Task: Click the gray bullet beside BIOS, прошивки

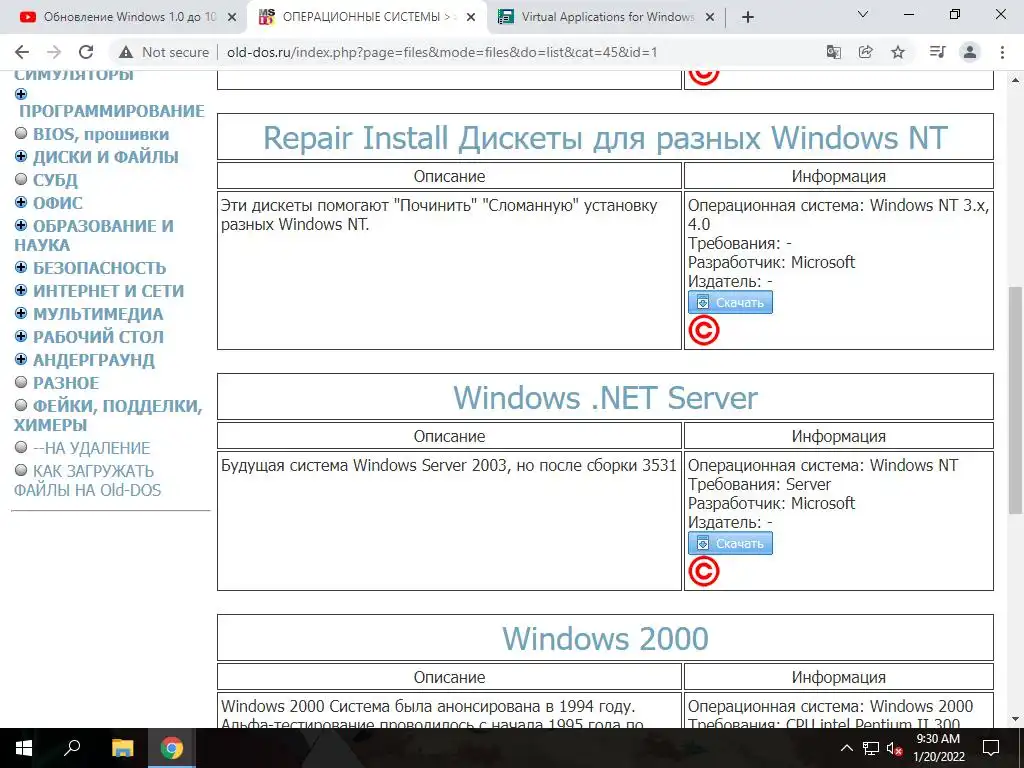Action: tap(21, 133)
